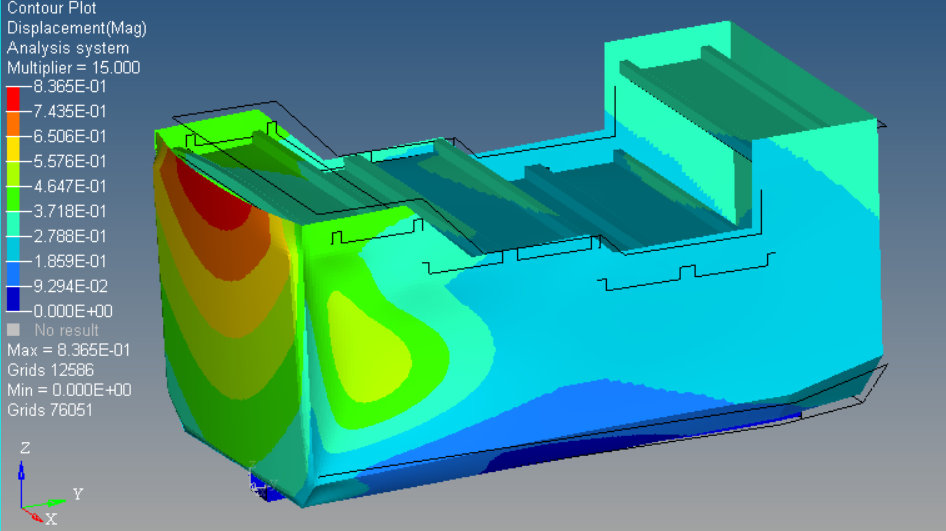The image size is (946, 531).
Task: Click the Displacement(Mag) label
Action: point(77,28)
